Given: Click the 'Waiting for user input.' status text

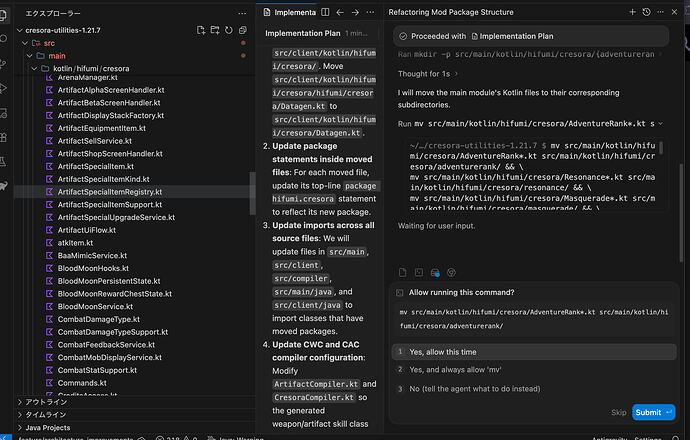Looking at the screenshot, I should pos(436,226).
